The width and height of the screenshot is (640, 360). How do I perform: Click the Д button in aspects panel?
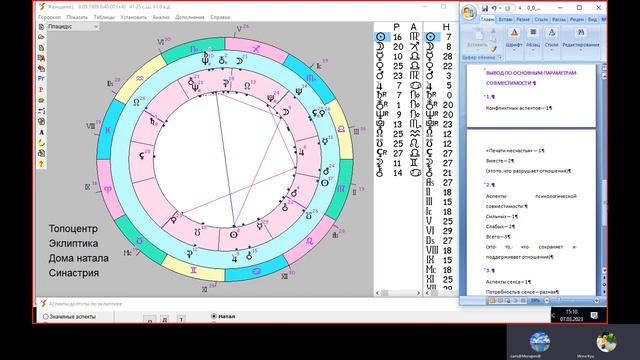[165, 319]
